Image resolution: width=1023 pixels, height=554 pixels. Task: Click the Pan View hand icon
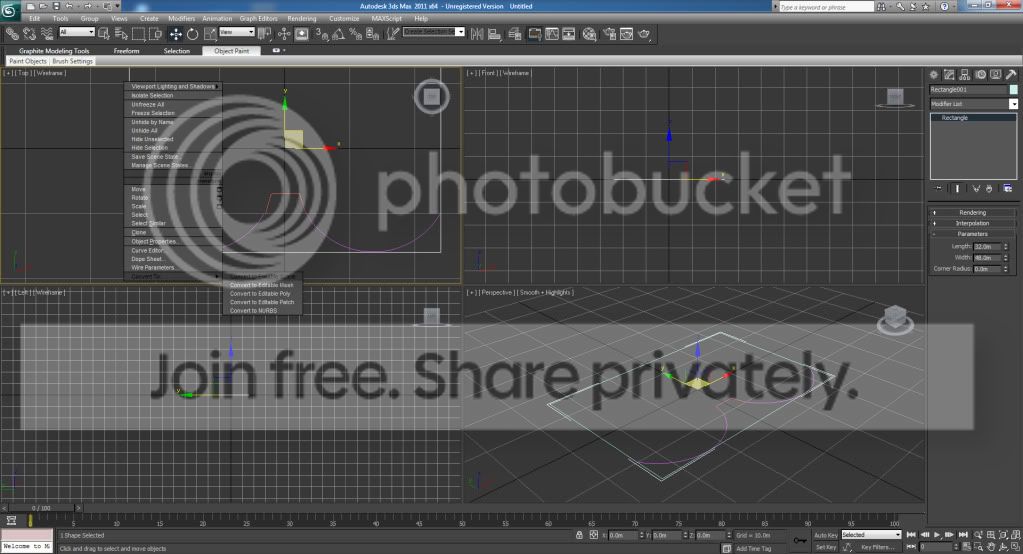click(x=991, y=547)
